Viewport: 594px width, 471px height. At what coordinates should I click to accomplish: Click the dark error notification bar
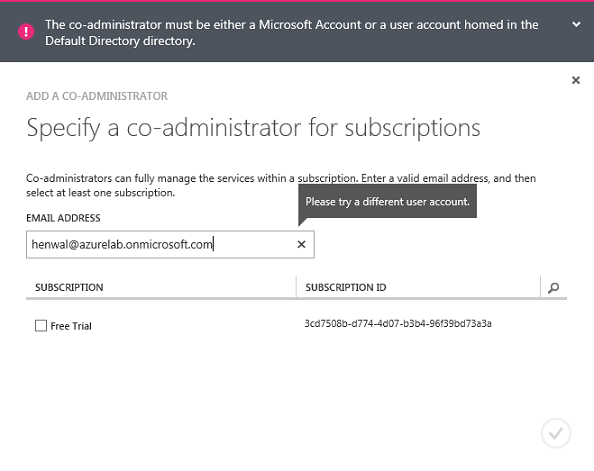(x=297, y=32)
